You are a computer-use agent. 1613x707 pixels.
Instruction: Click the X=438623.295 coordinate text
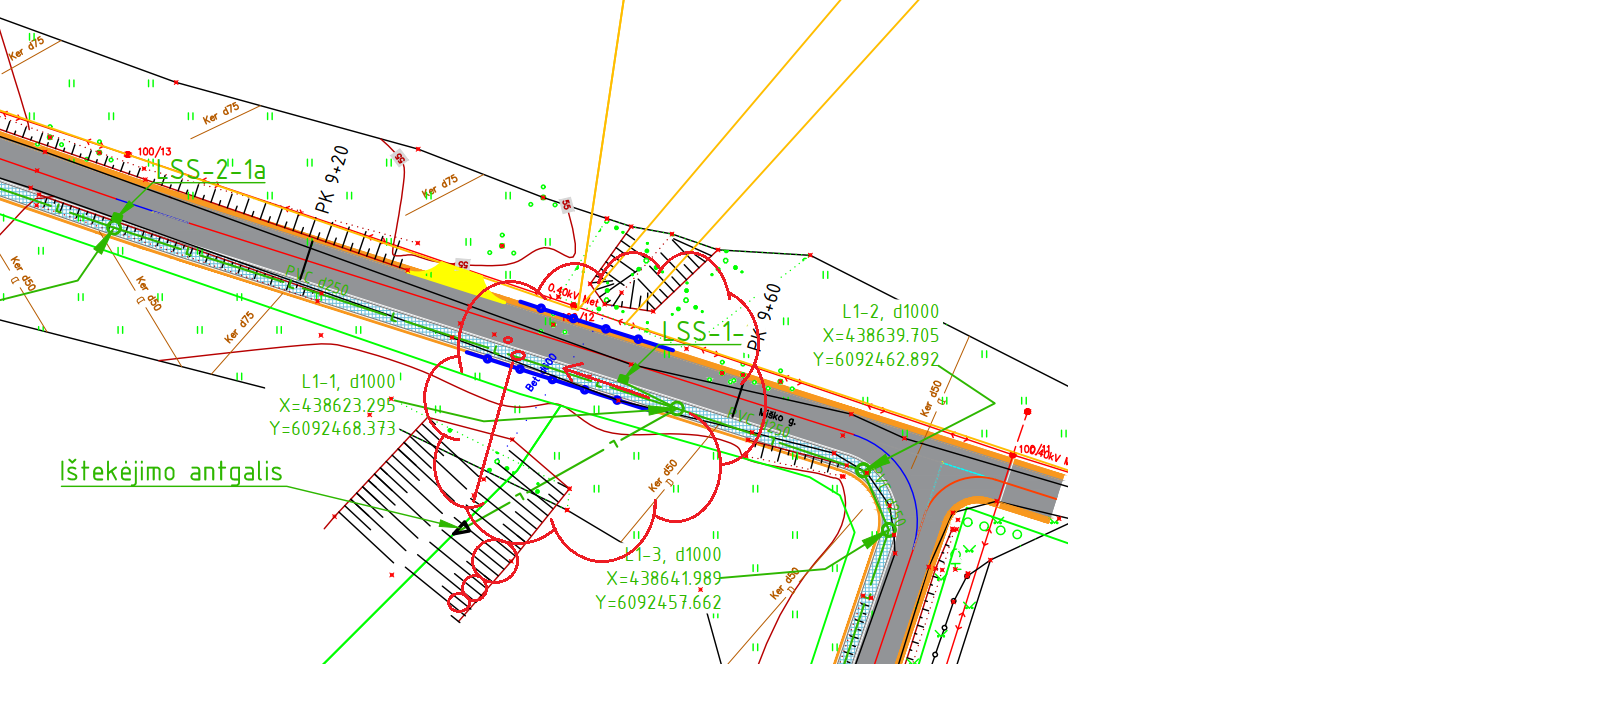[337, 406]
